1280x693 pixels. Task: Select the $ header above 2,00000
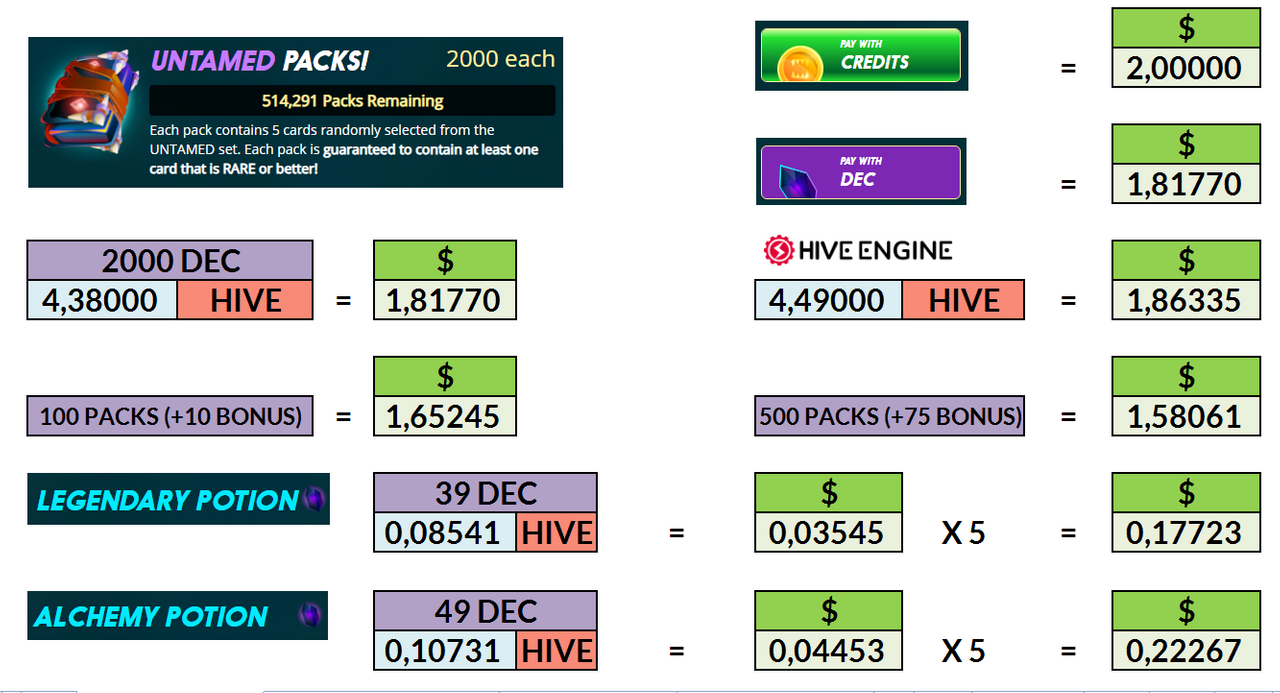1186,27
